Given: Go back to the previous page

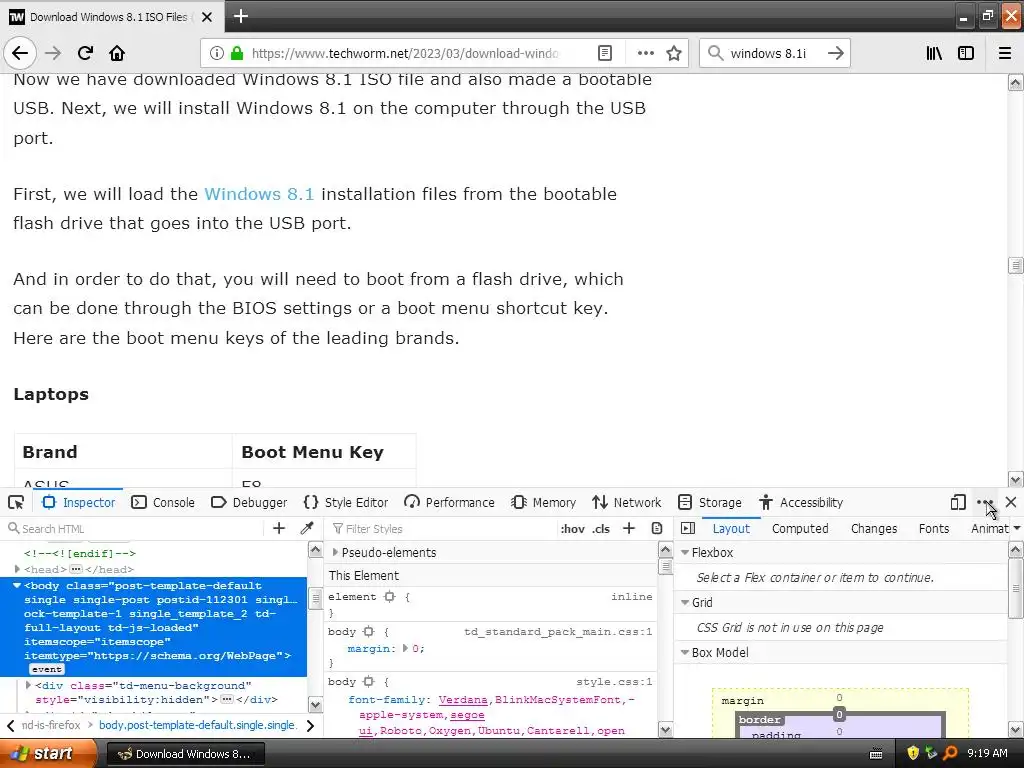Looking at the screenshot, I should (20, 53).
